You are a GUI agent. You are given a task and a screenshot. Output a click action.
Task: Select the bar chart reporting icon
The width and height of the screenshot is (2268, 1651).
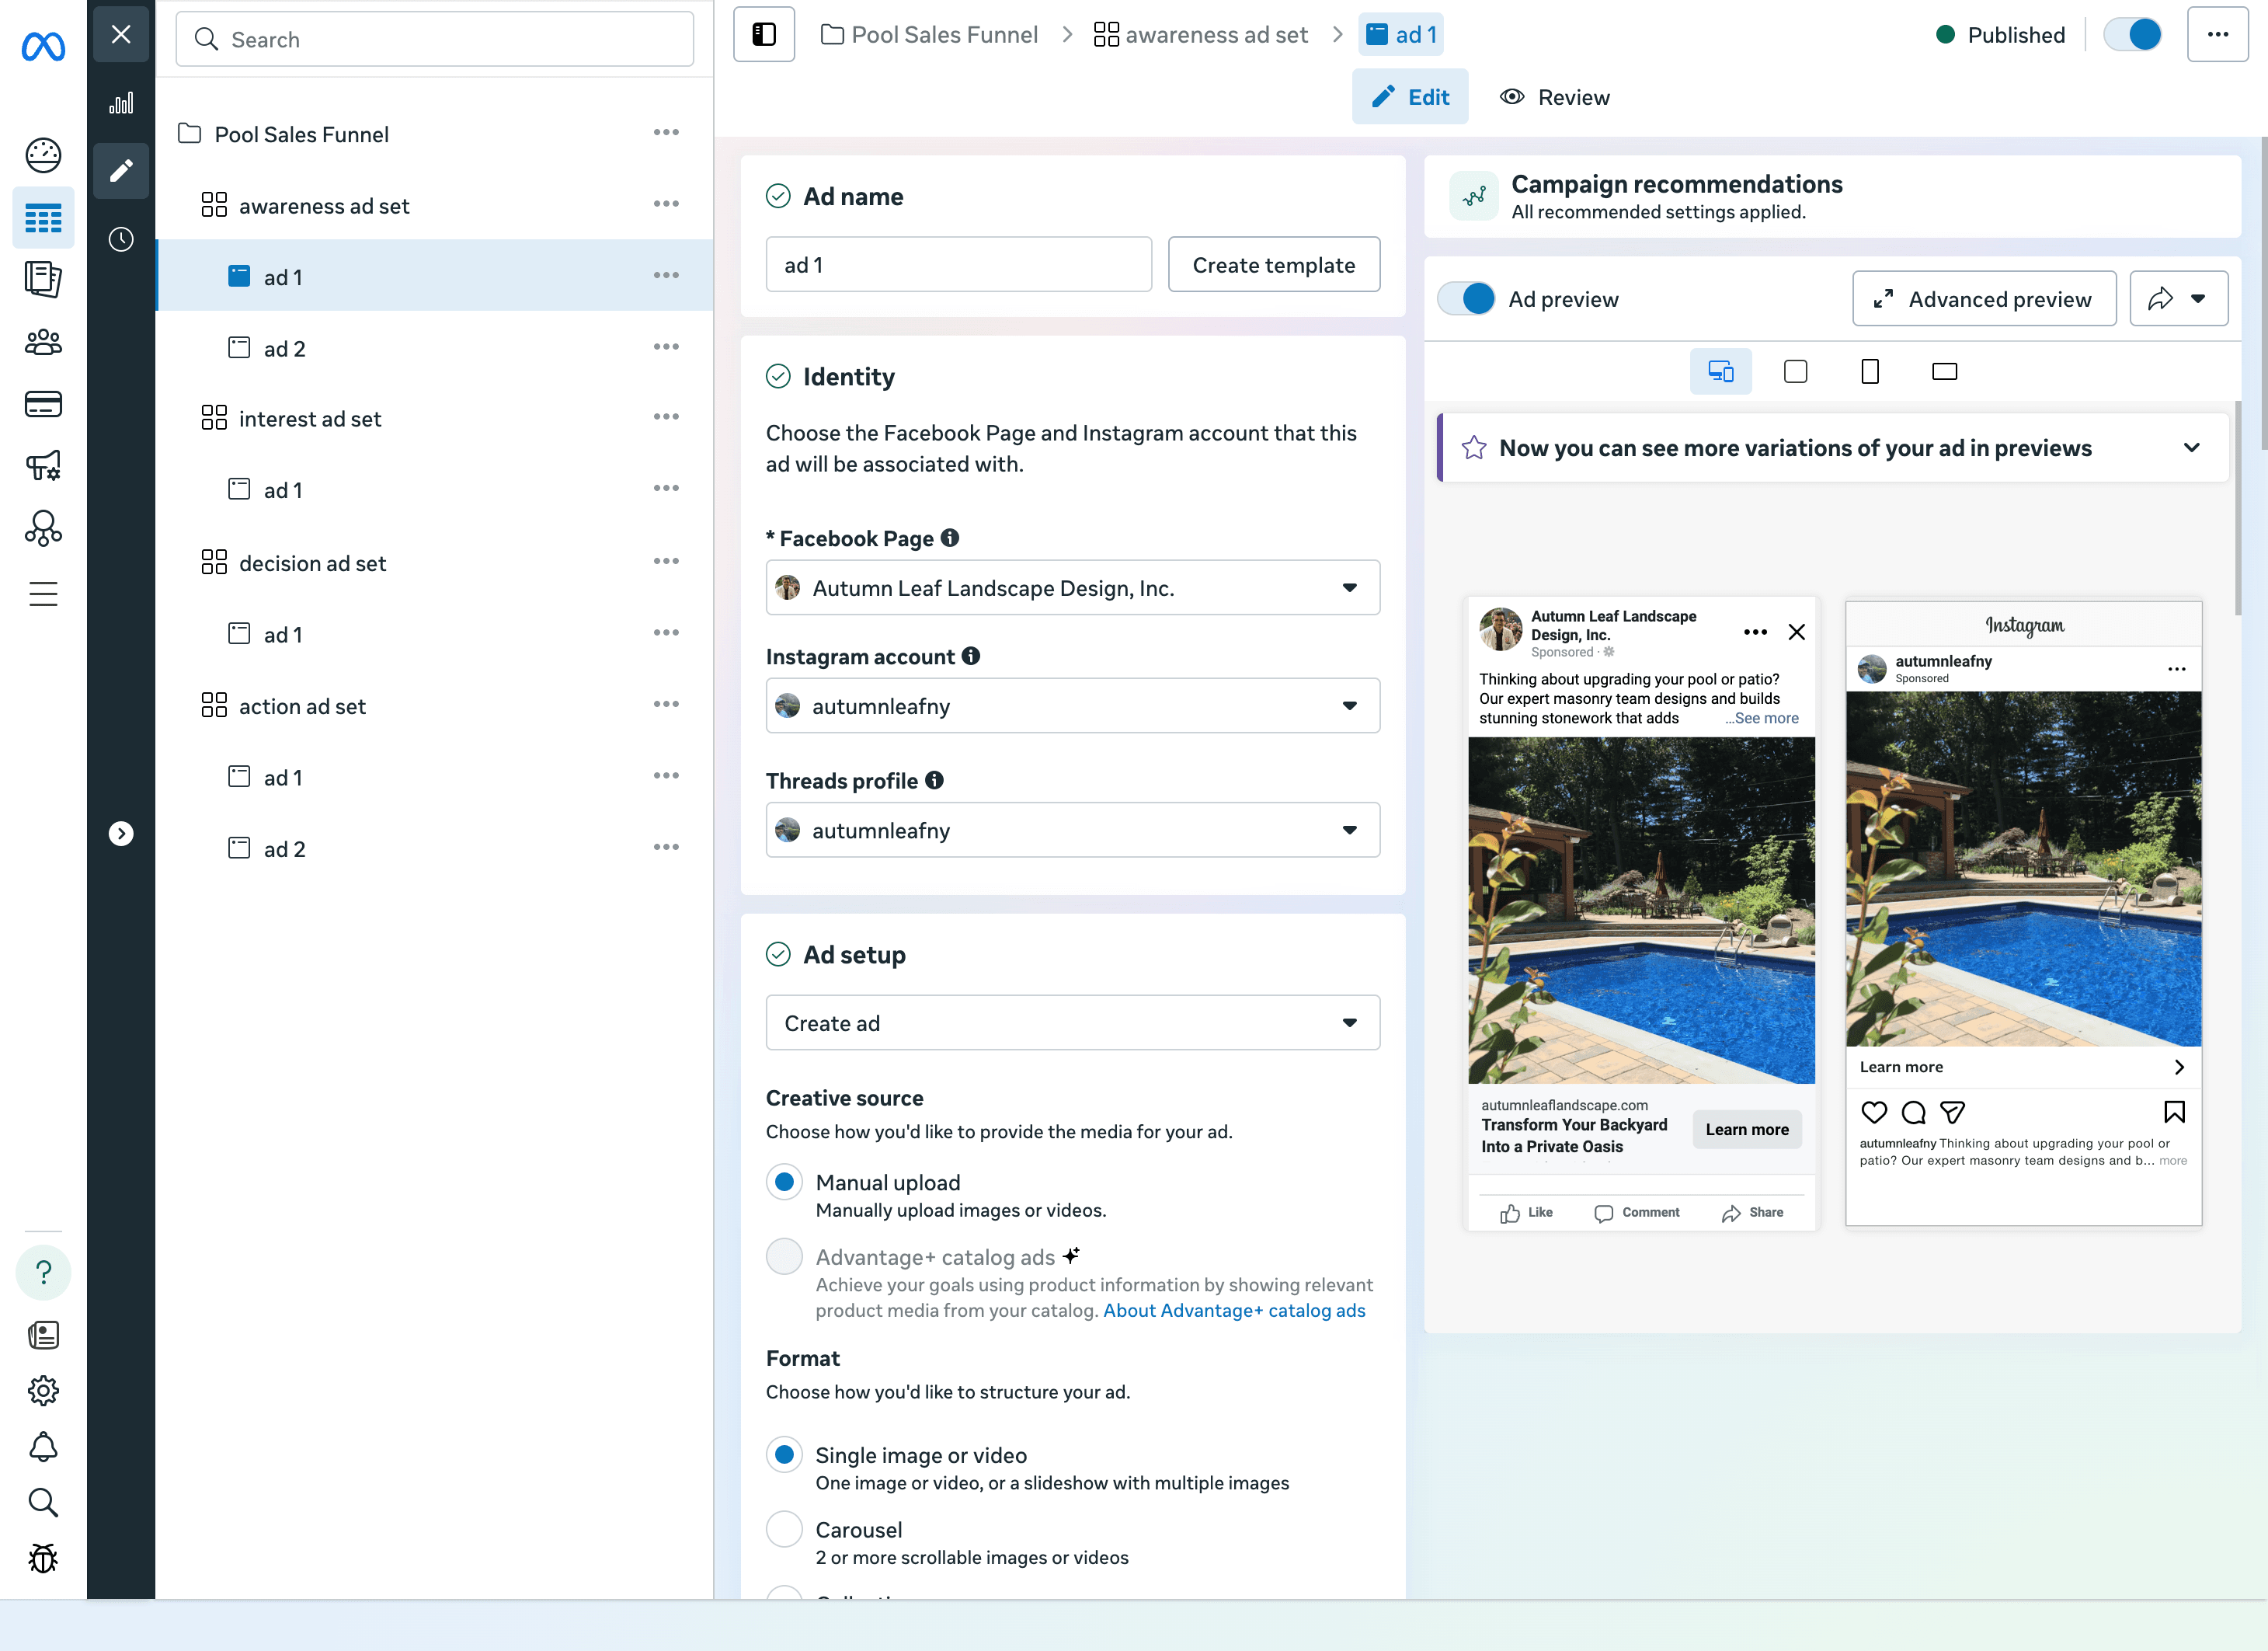point(121,103)
